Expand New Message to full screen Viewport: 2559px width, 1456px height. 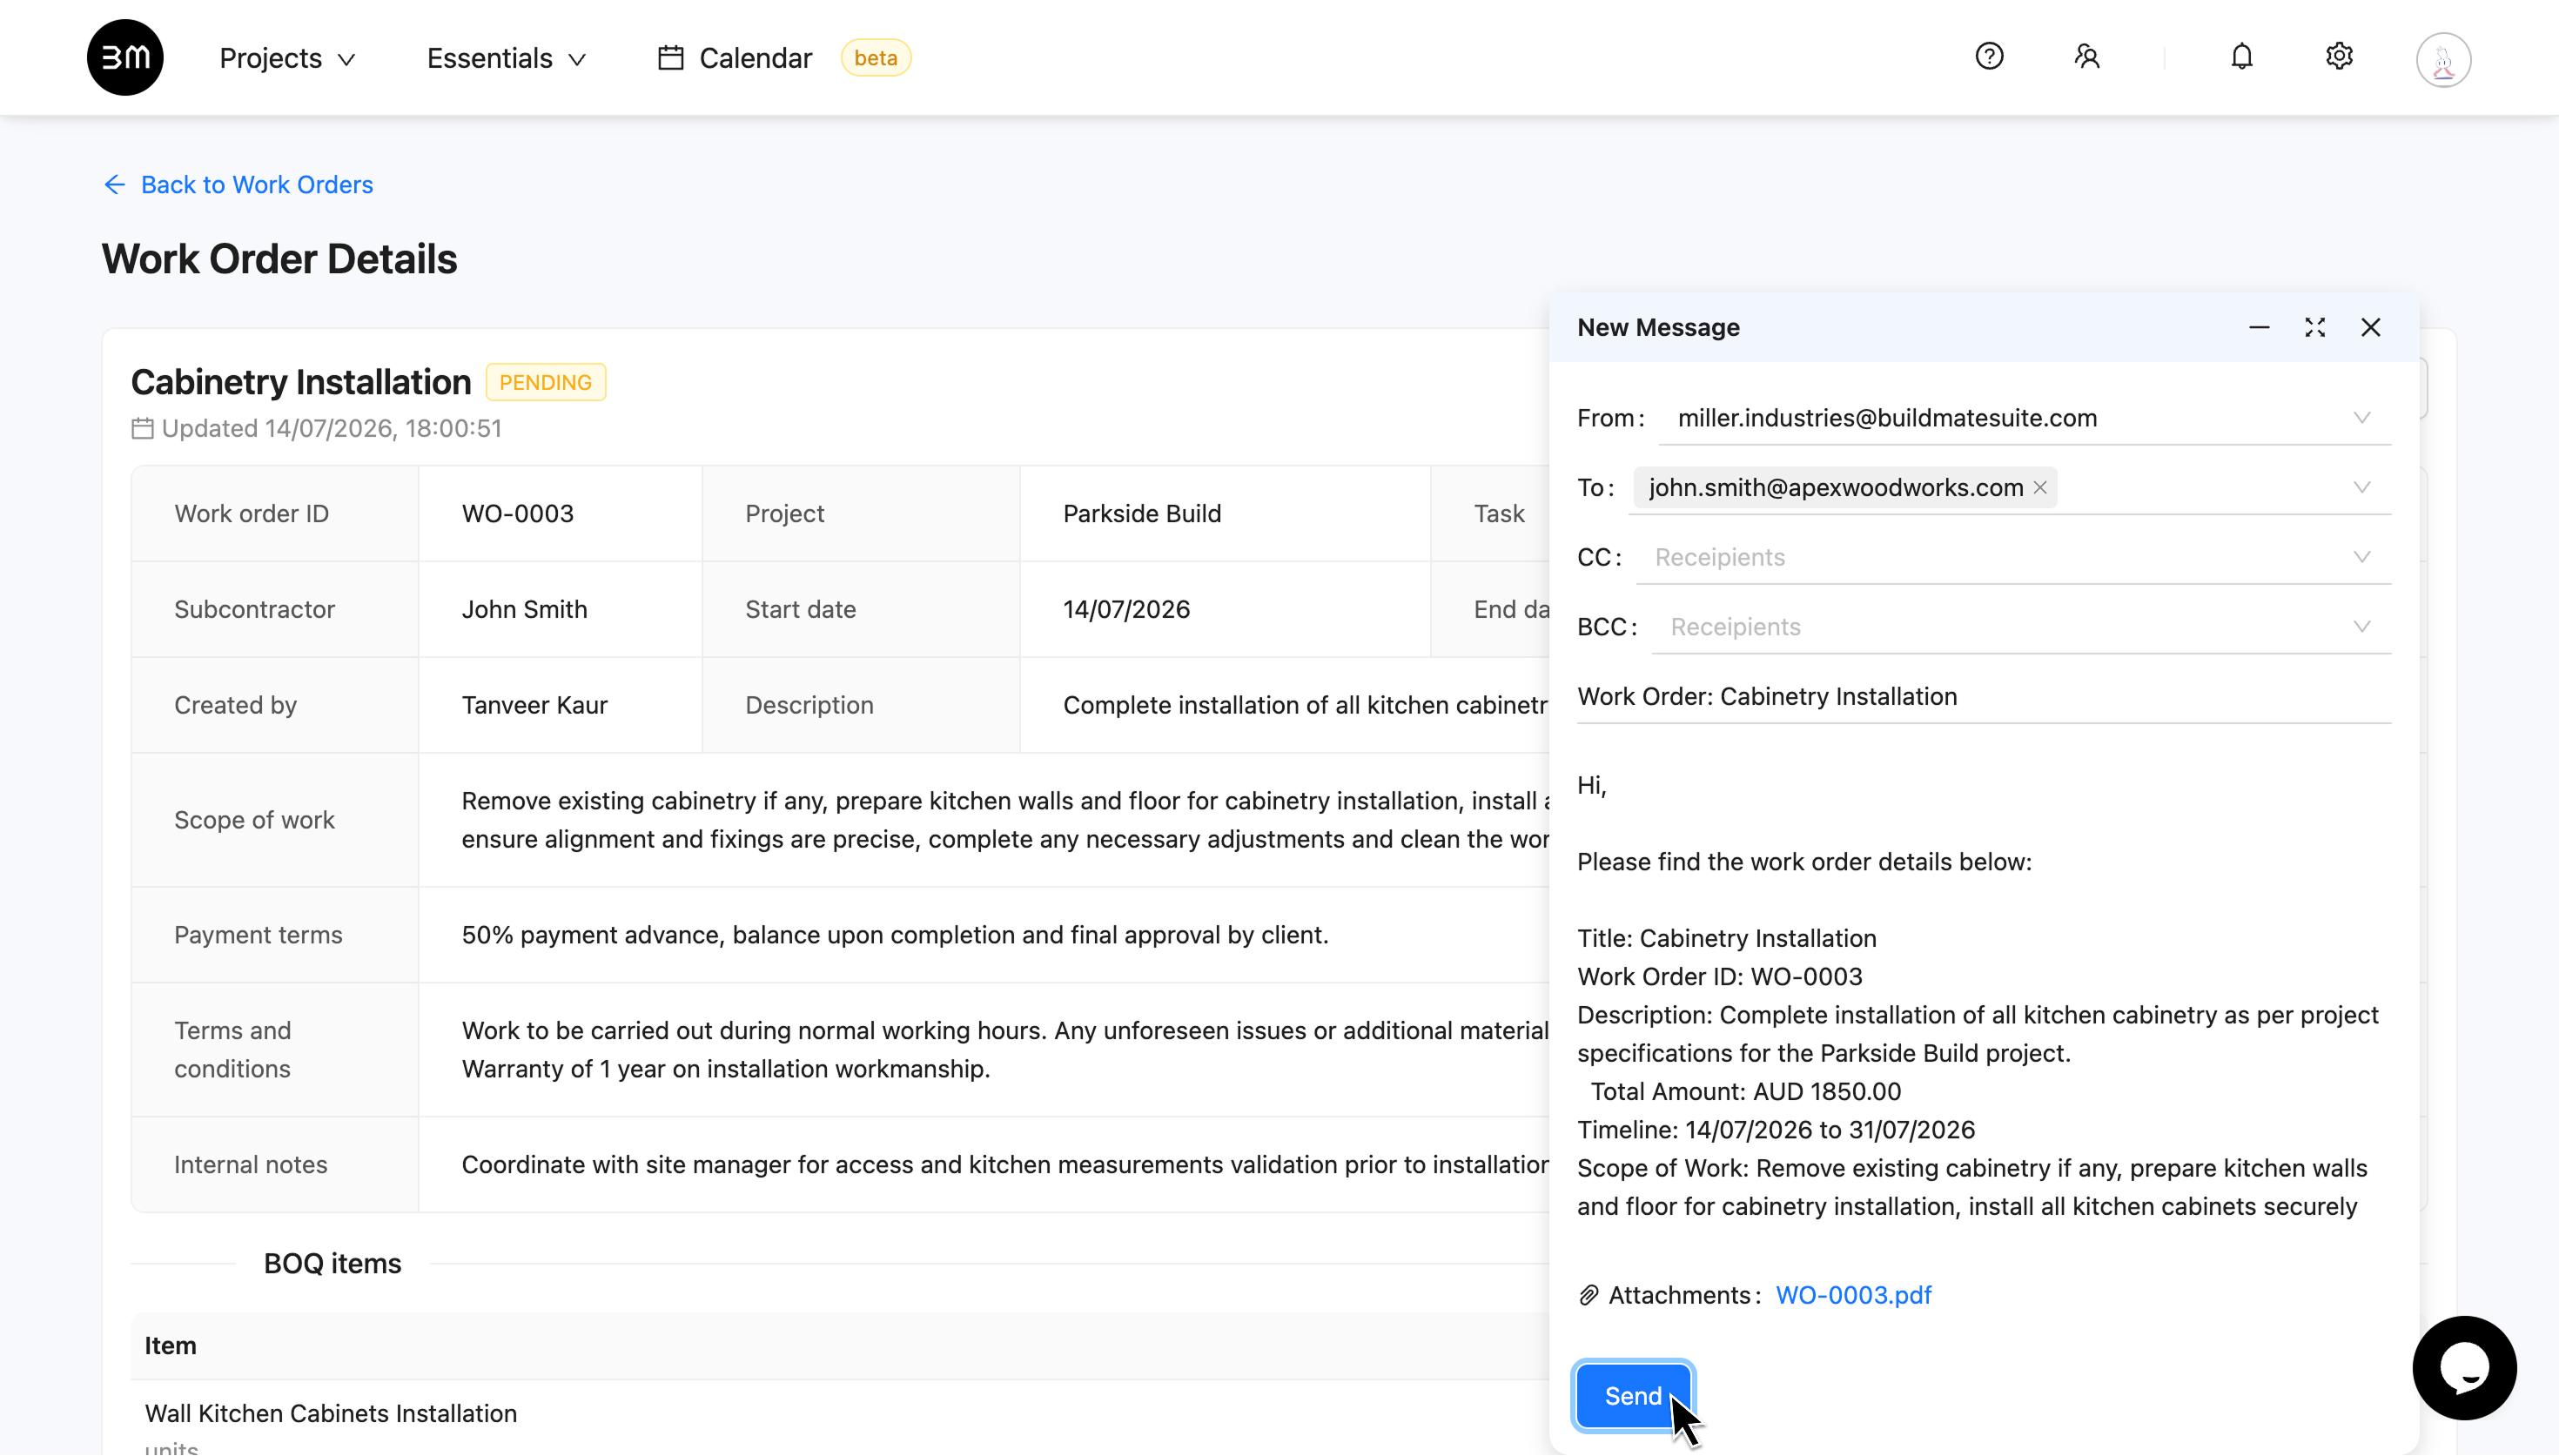click(x=2315, y=327)
